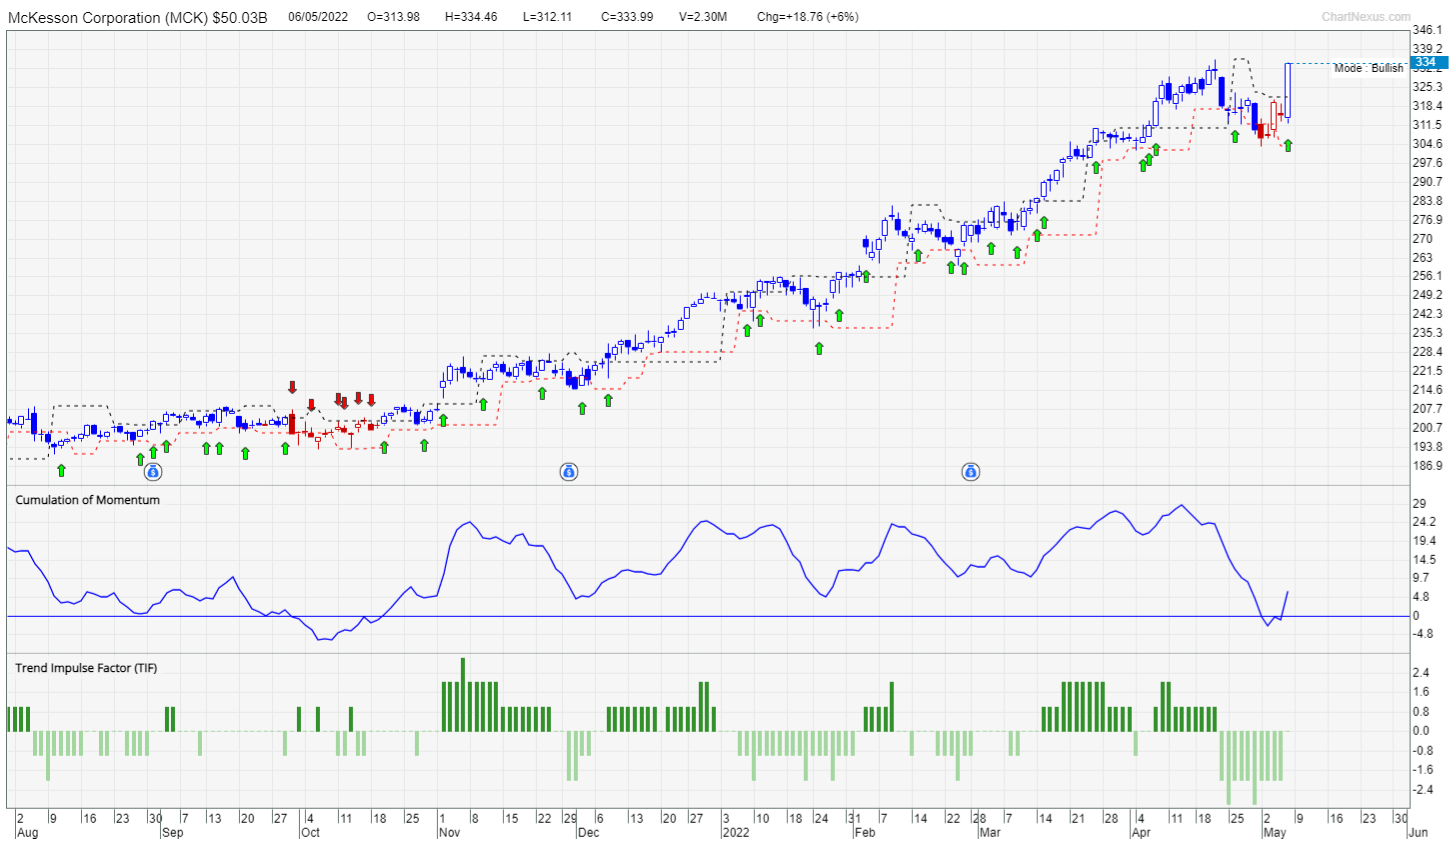
Task: Select the first red sell arrow in late September
Action: 292,387
